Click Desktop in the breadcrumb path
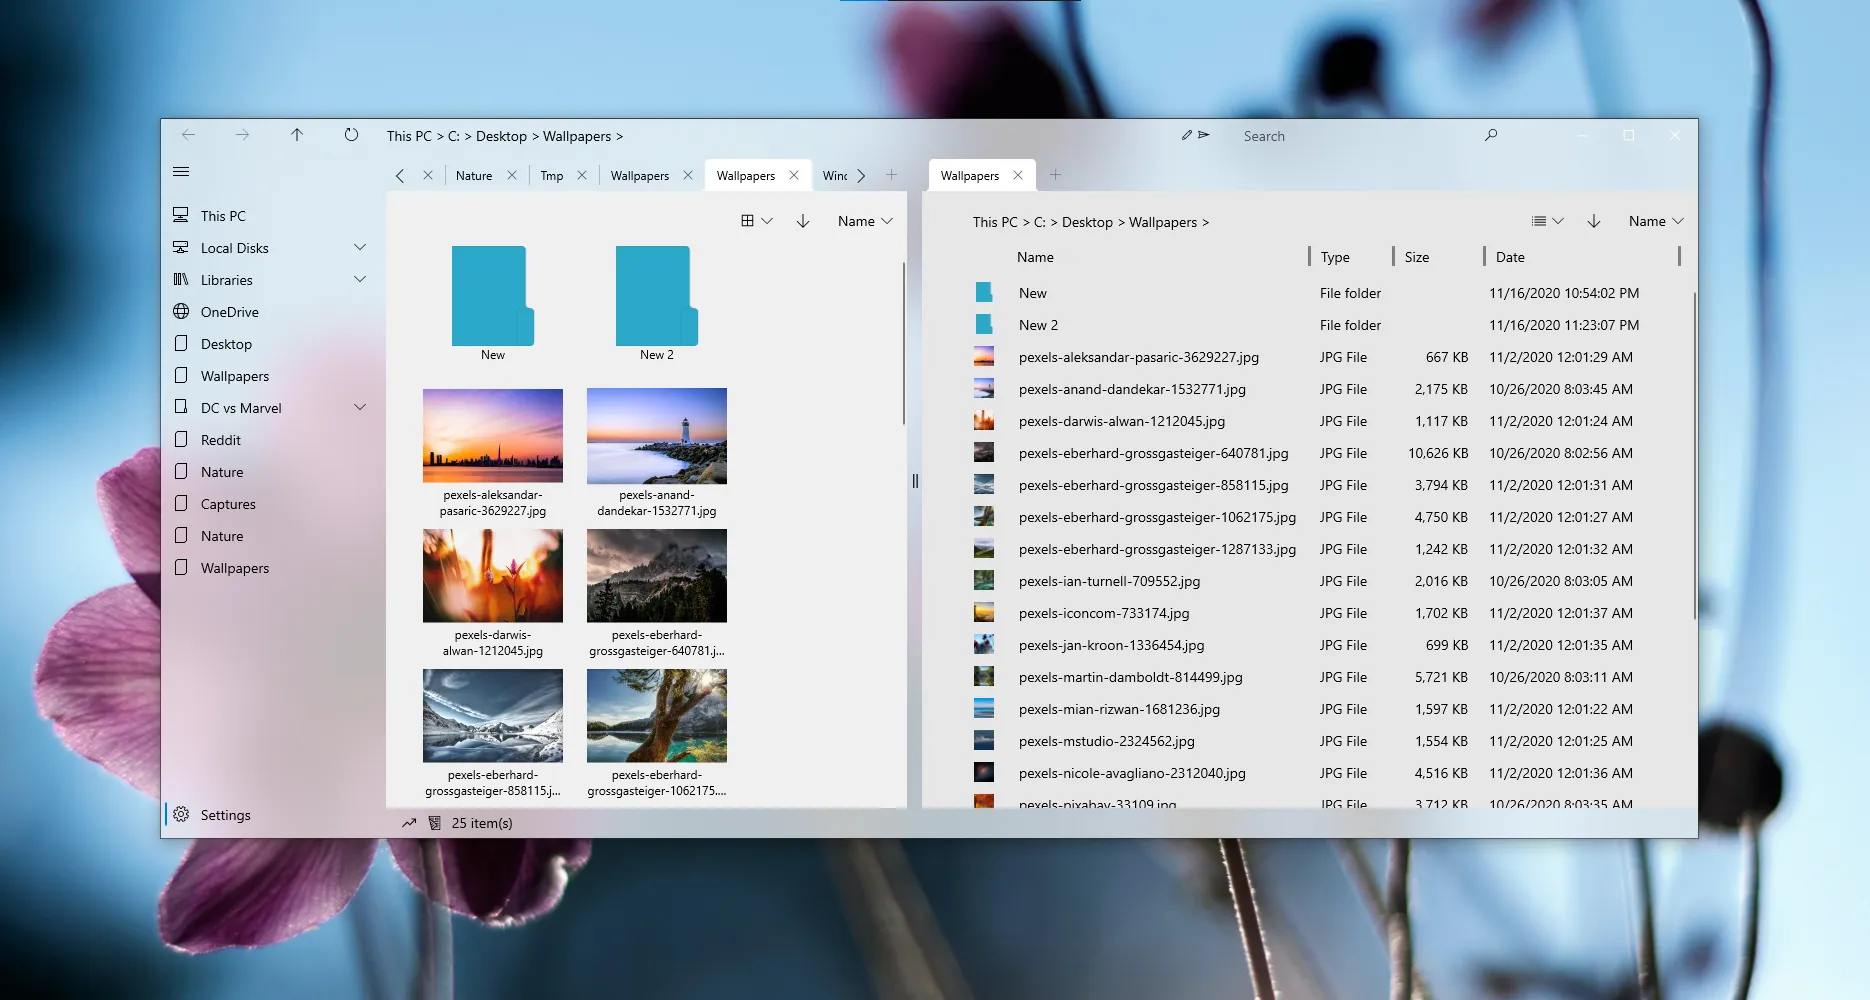This screenshot has width=1870, height=1000. 501,136
